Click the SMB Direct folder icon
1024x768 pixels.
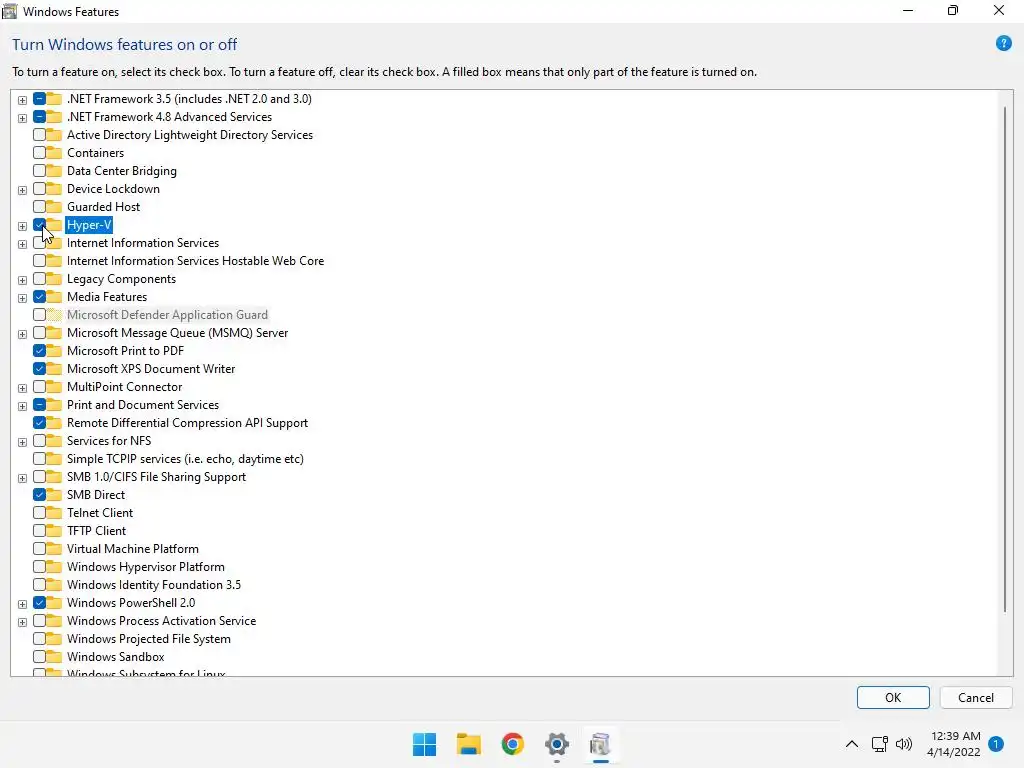pos(55,495)
